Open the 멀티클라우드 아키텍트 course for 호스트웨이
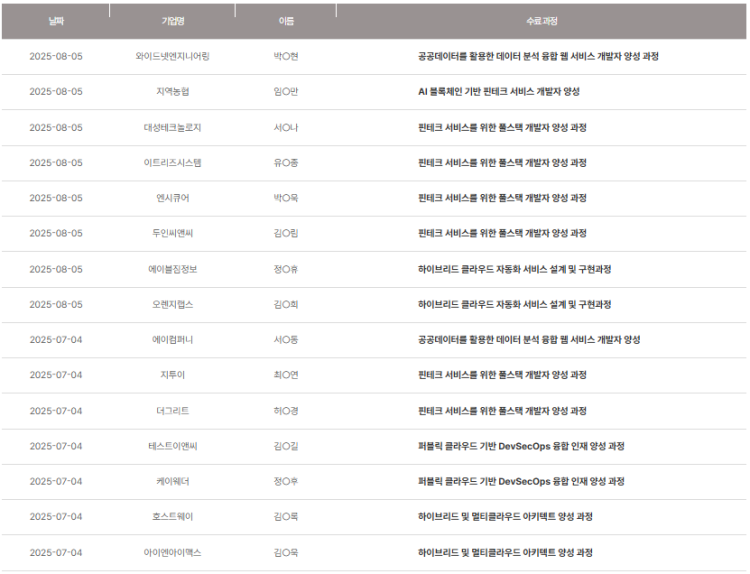Screen dimensions: 750x574 [x=505, y=517]
